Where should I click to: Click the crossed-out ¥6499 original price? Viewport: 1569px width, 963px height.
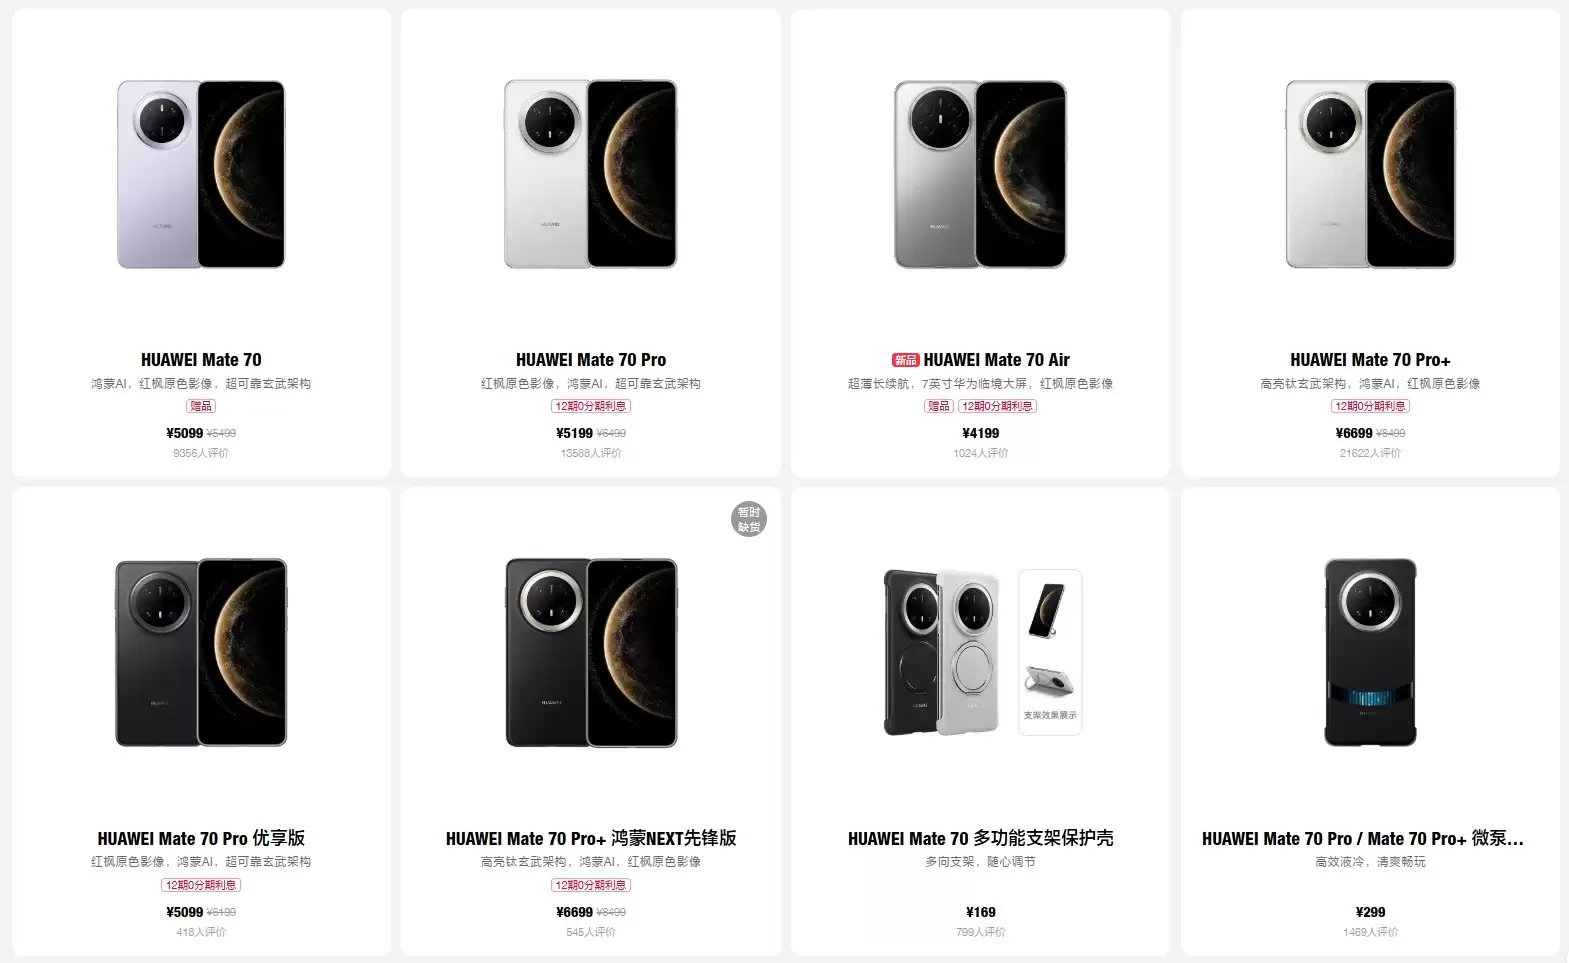pos(611,433)
